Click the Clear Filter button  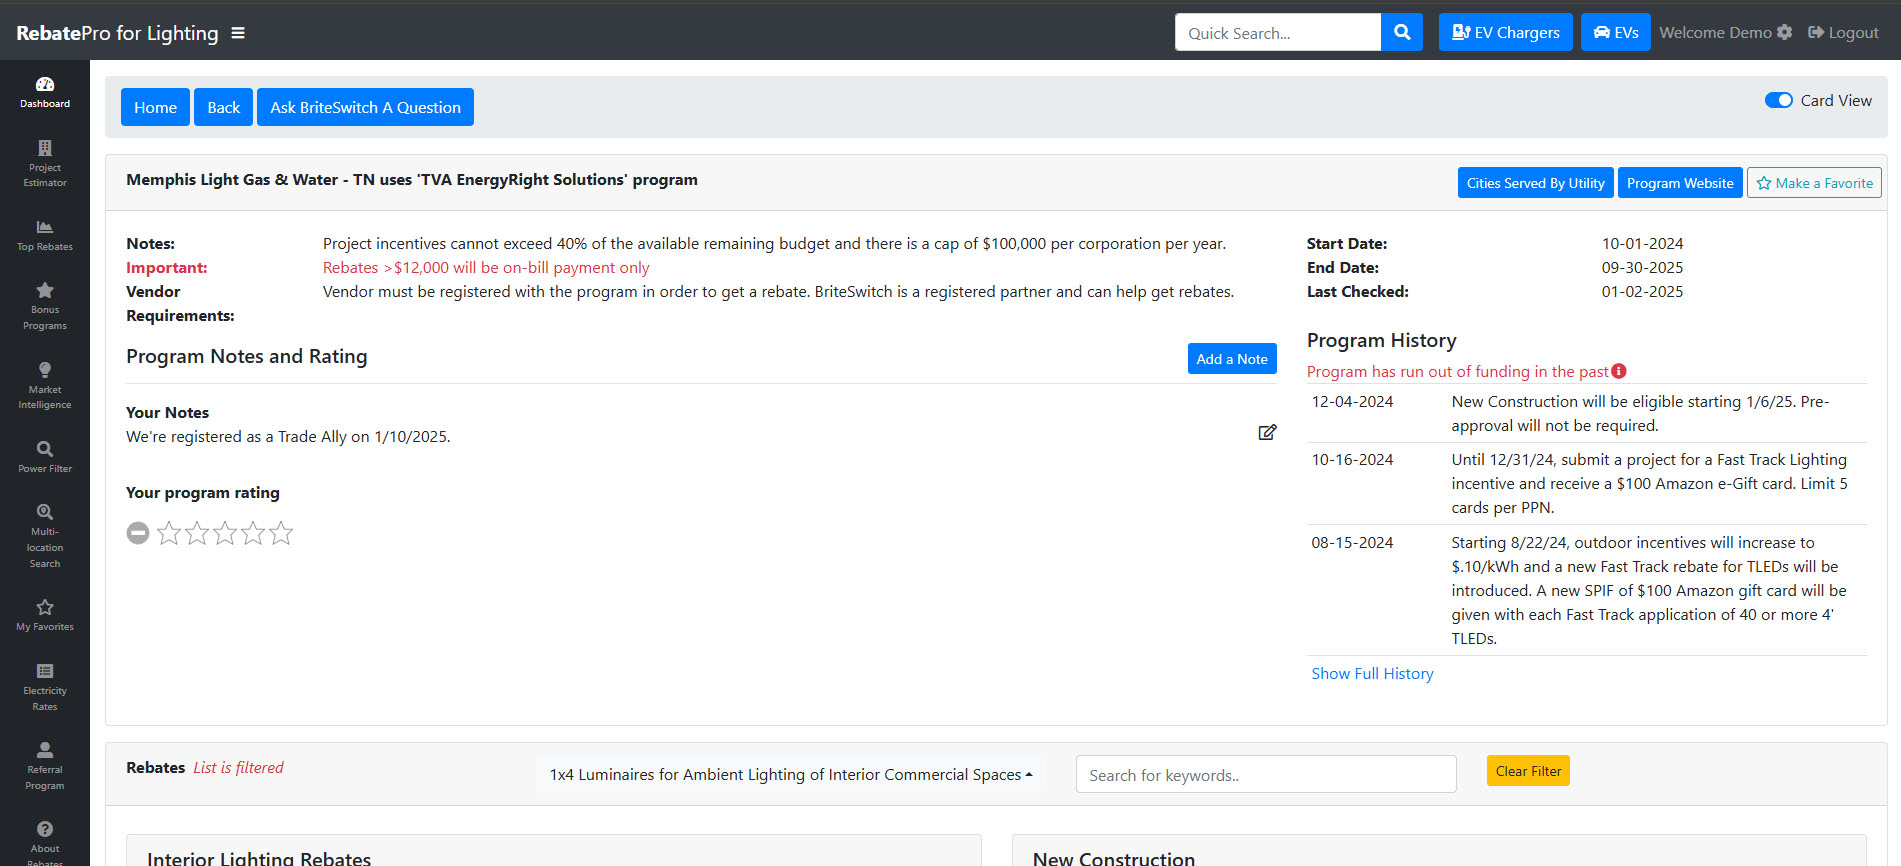coord(1528,770)
